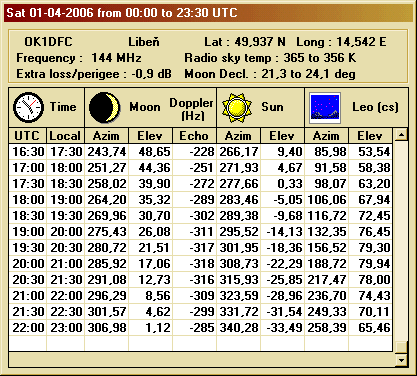The image size is (417, 376).
Task: Select the 20:00 UTC cell
Action: 28,264
